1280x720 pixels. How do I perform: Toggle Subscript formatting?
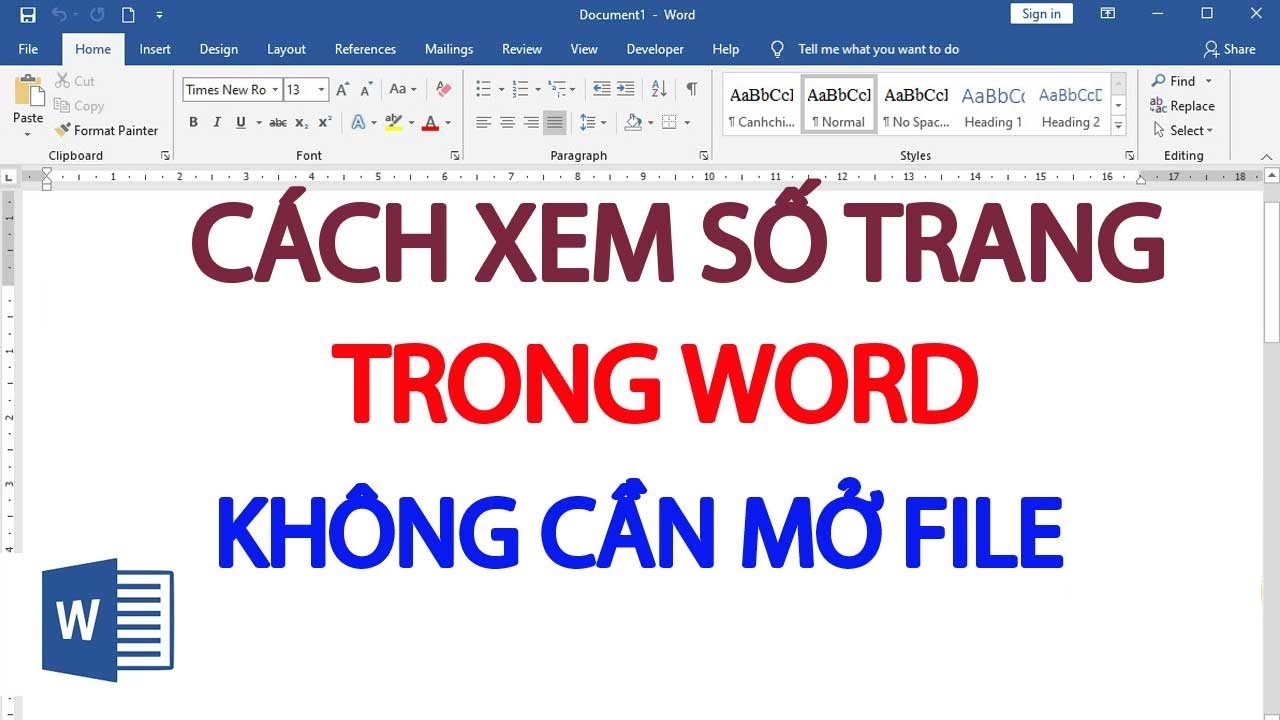(302, 122)
